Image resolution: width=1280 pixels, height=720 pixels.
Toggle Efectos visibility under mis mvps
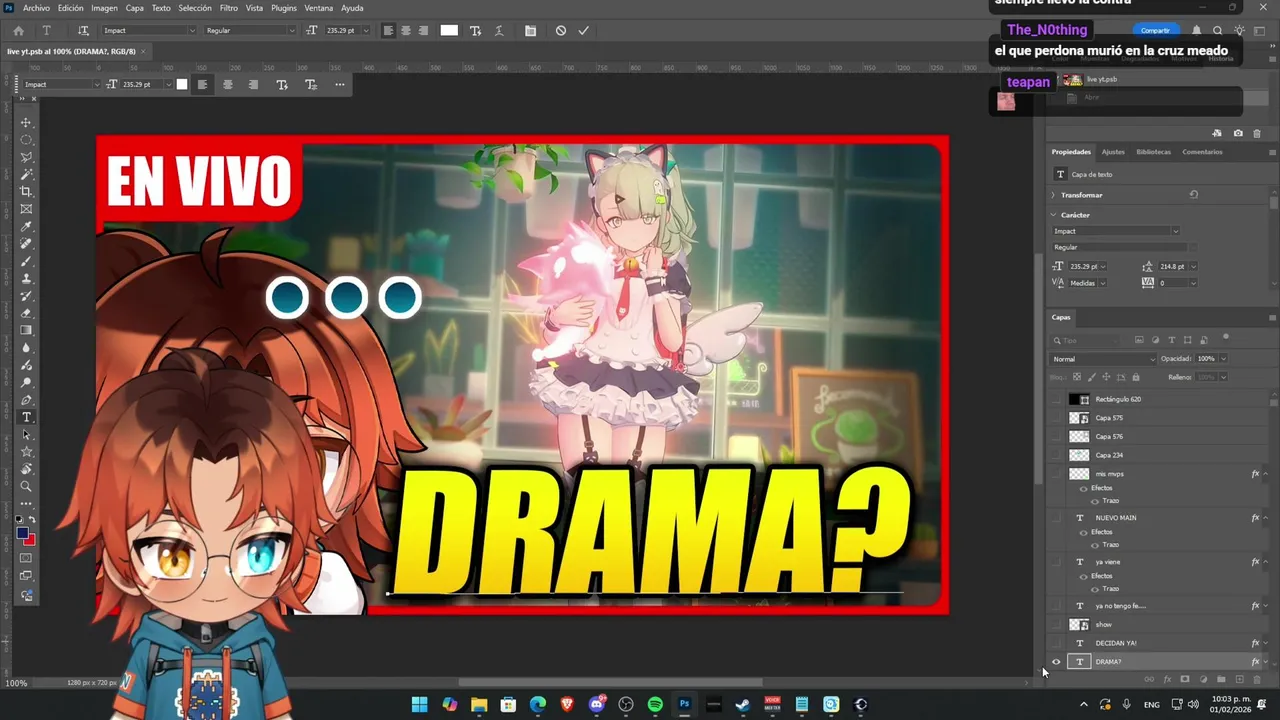pyautogui.click(x=1084, y=488)
